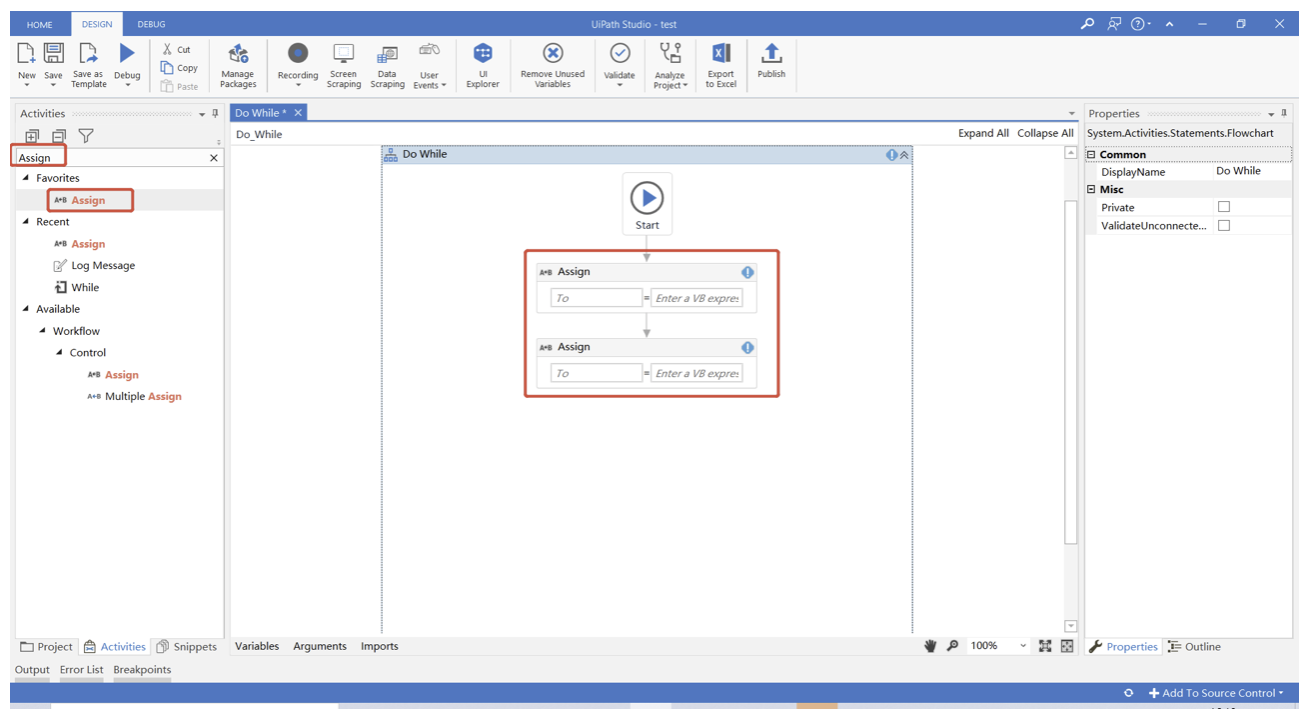The width and height of the screenshot is (1310, 718).
Task: Collapse the Recent group
Action: point(26,222)
